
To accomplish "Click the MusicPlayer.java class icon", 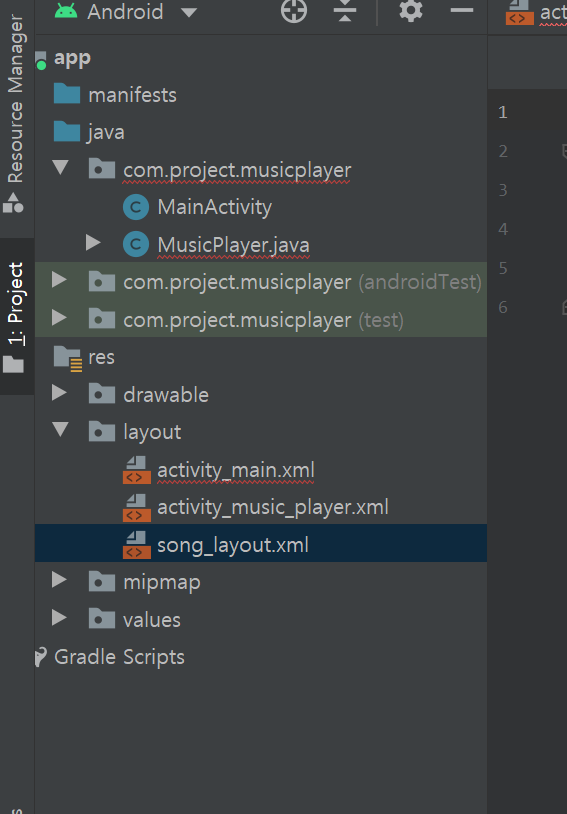I will 136,245.
